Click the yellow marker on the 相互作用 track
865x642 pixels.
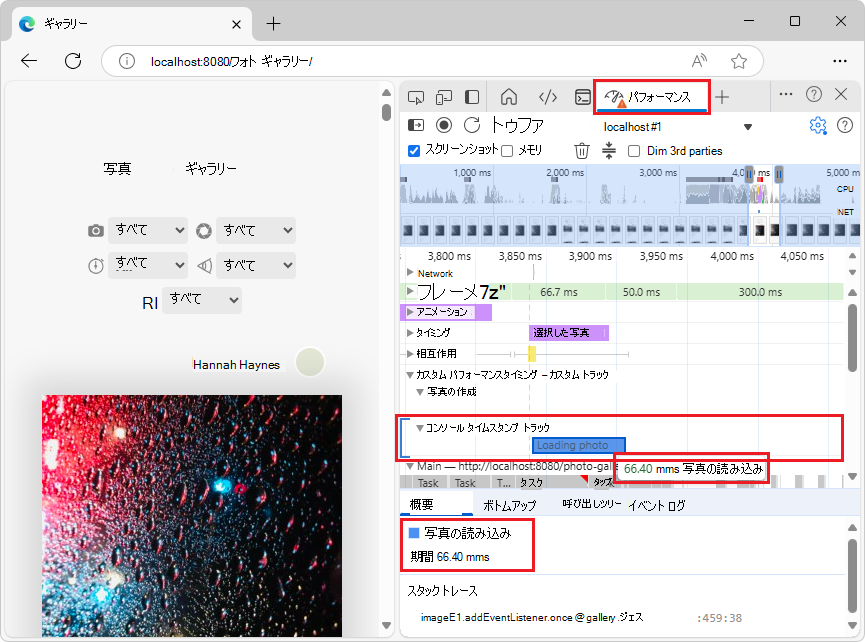tap(531, 353)
